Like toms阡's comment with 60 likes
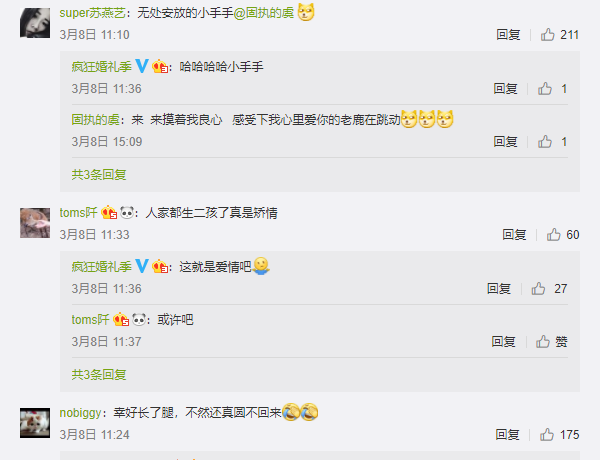Viewport: 600px width, 460px height. 562,235
